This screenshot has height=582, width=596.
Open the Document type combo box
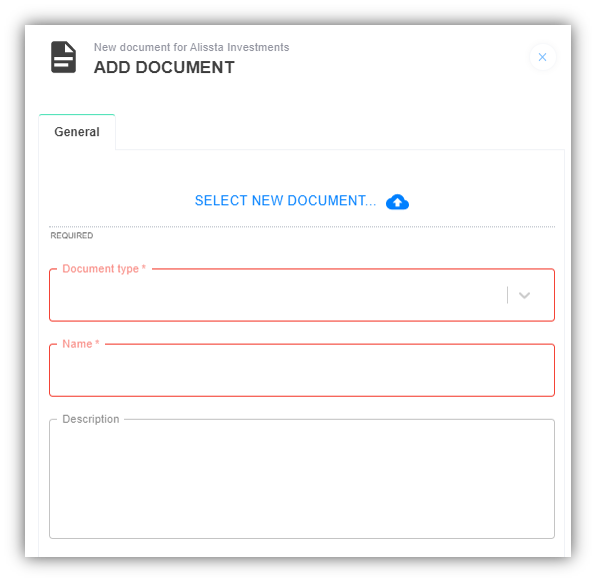point(302,295)
